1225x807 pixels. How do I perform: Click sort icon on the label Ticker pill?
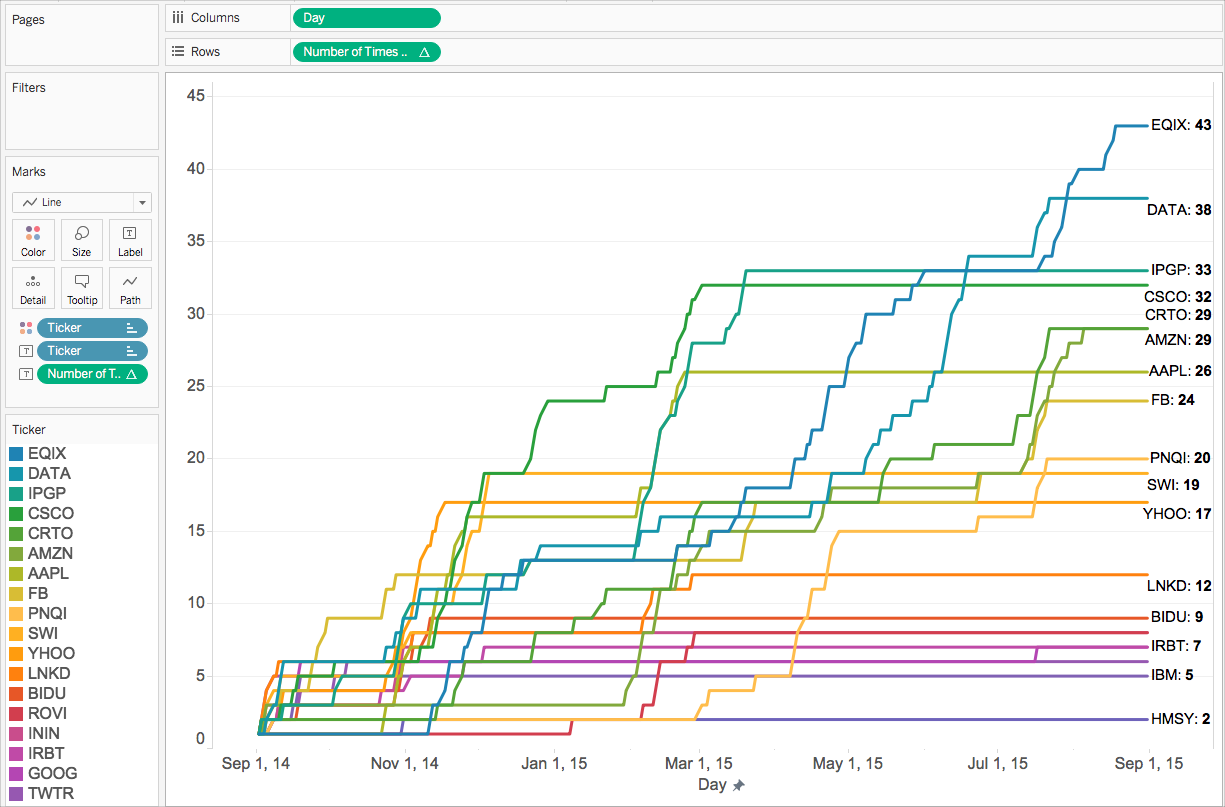[132, 351]
